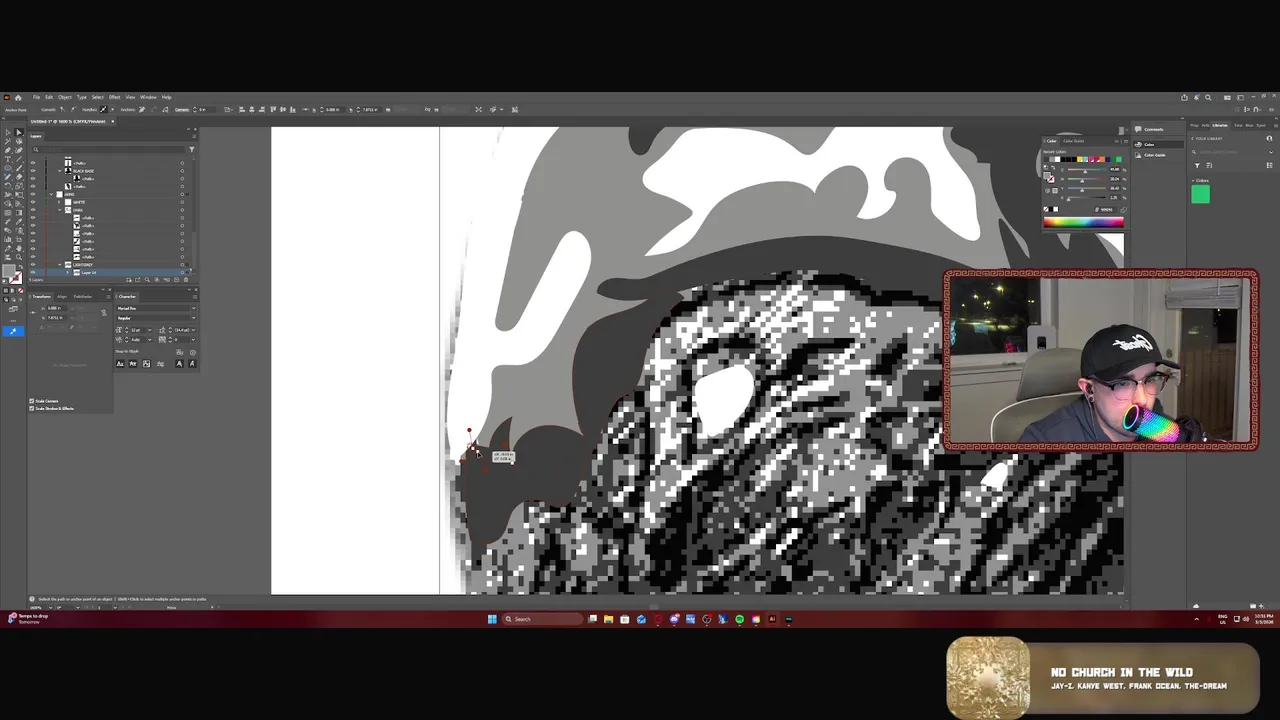1280x720 pixels.
Task: Open the Search icon in top bar
Action: click(x=1208, y=98)
